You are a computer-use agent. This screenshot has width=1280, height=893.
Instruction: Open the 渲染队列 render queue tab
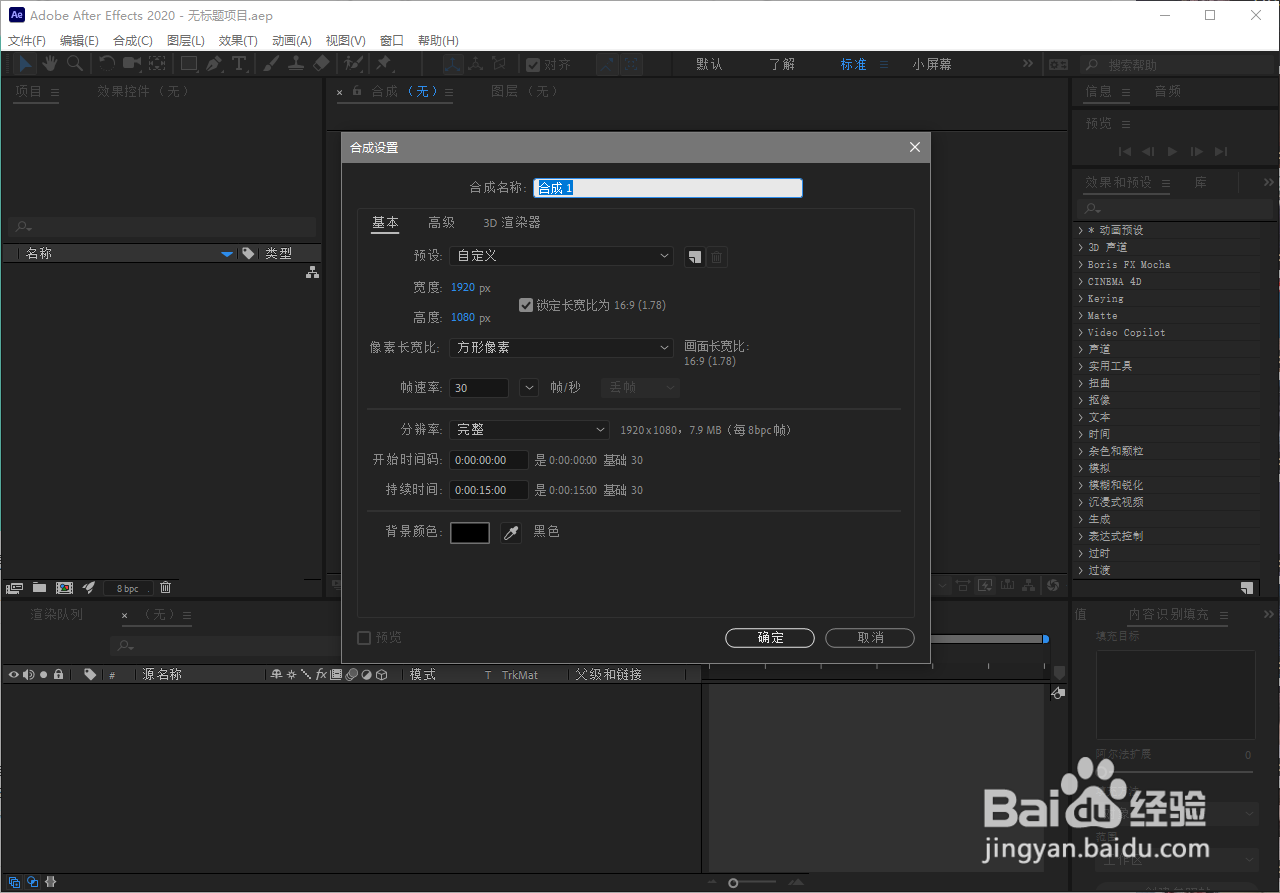coord(57,615)
